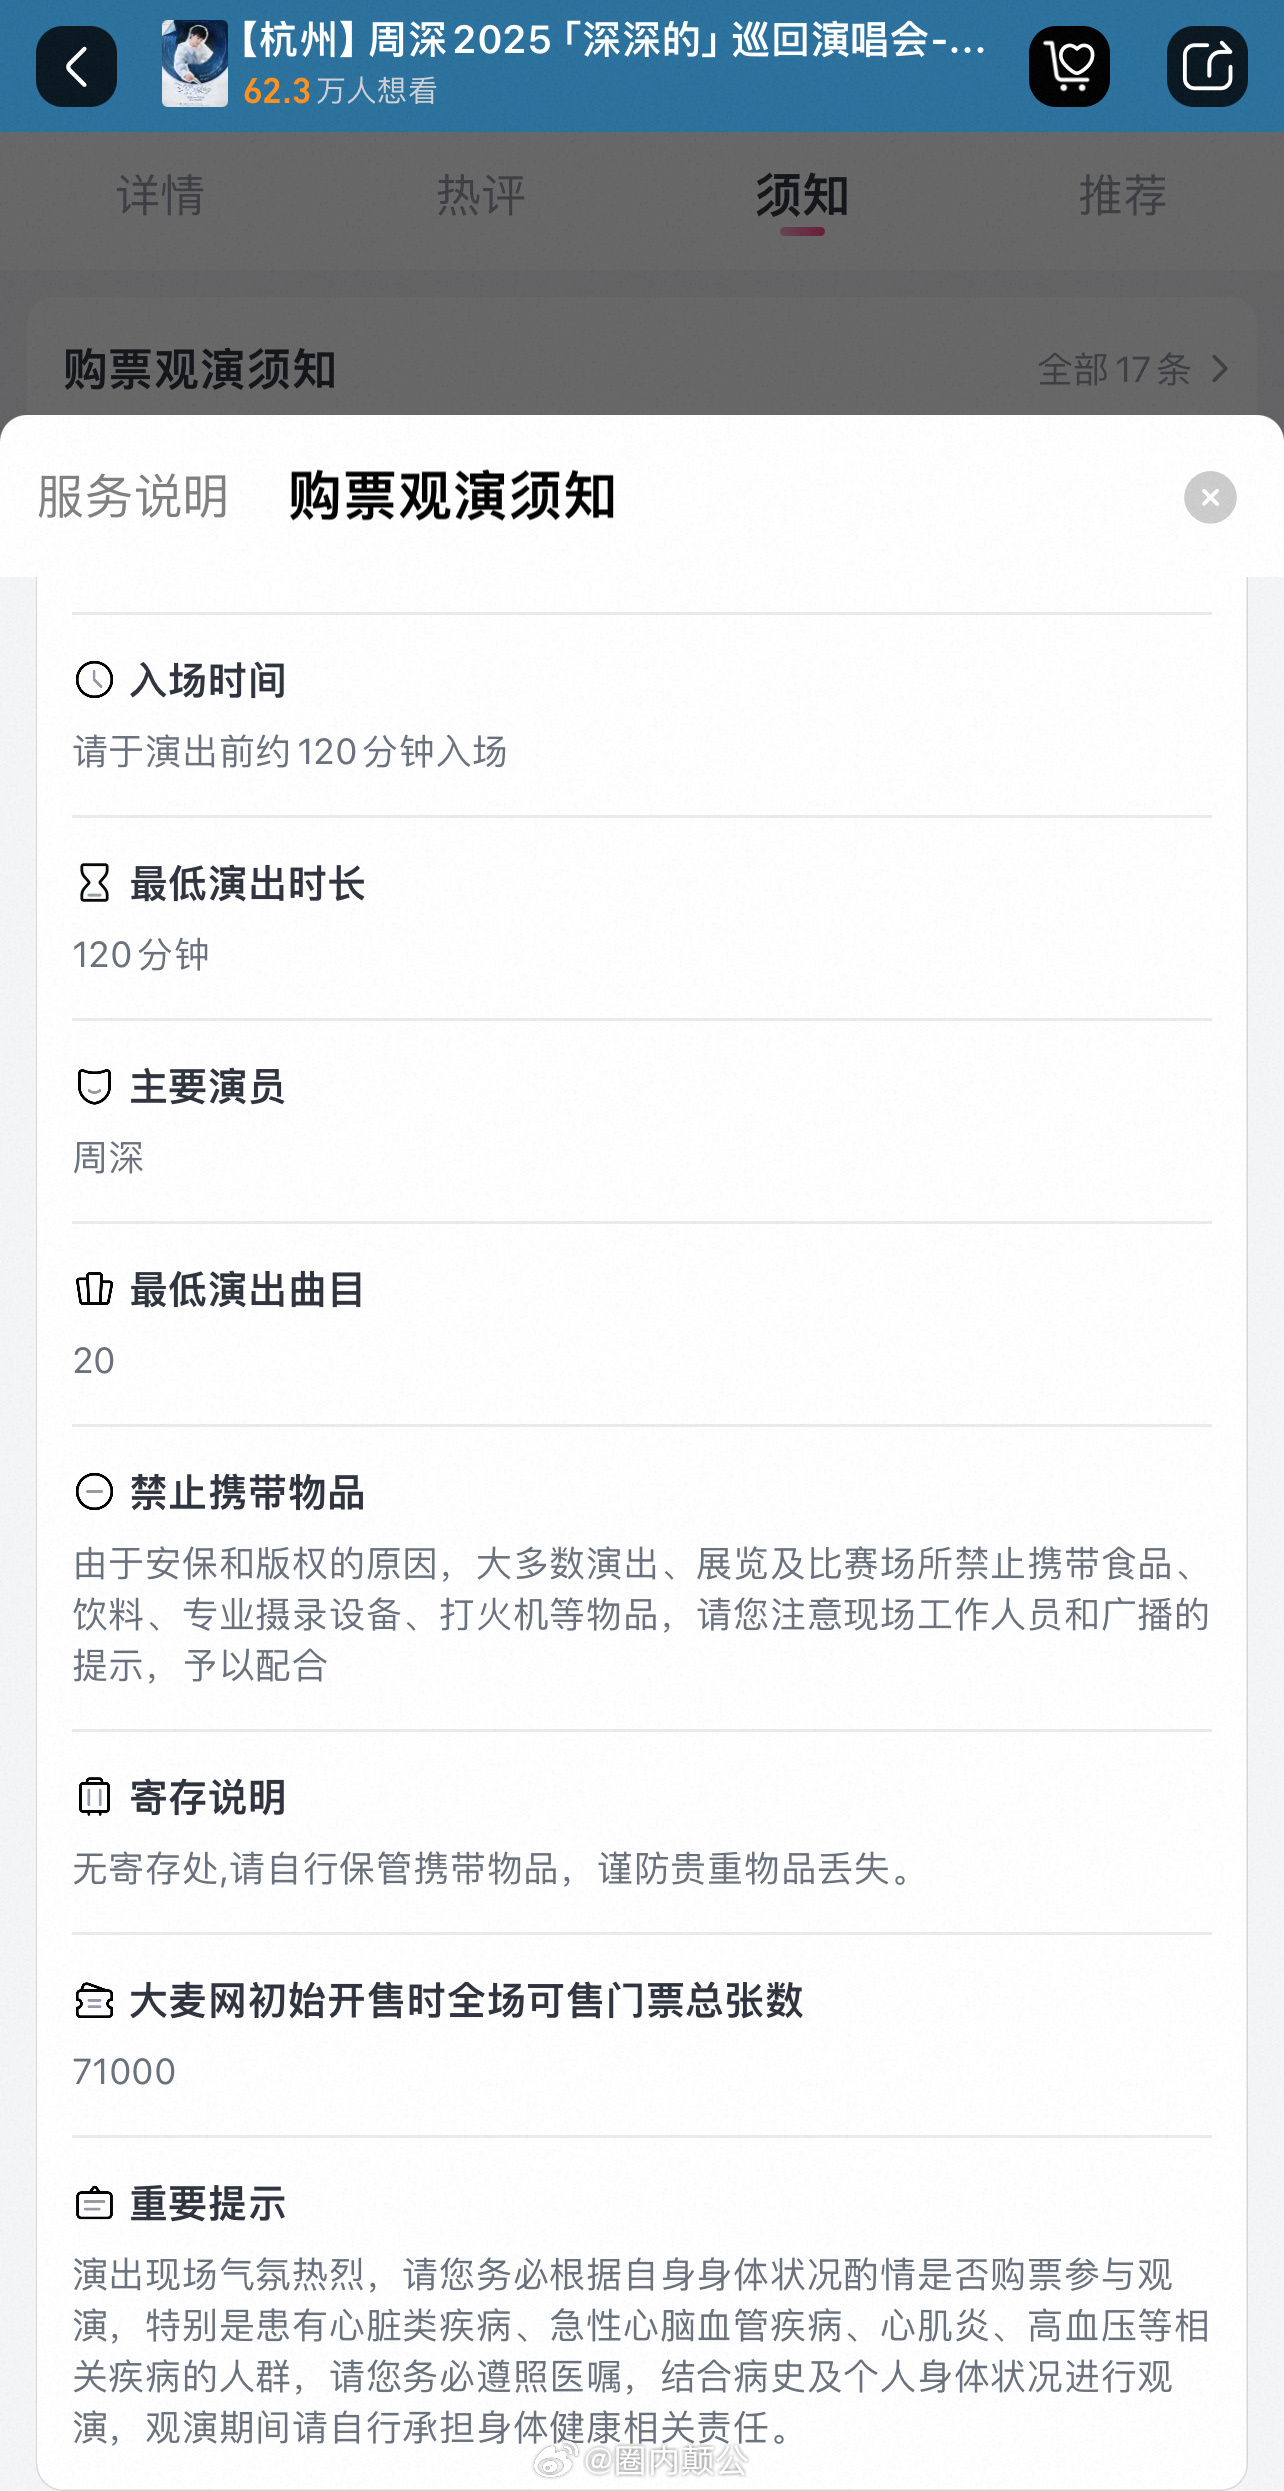
Task: Click the prohibited icon beside 禁止携带物品
Action: (x=94, y=1492)
